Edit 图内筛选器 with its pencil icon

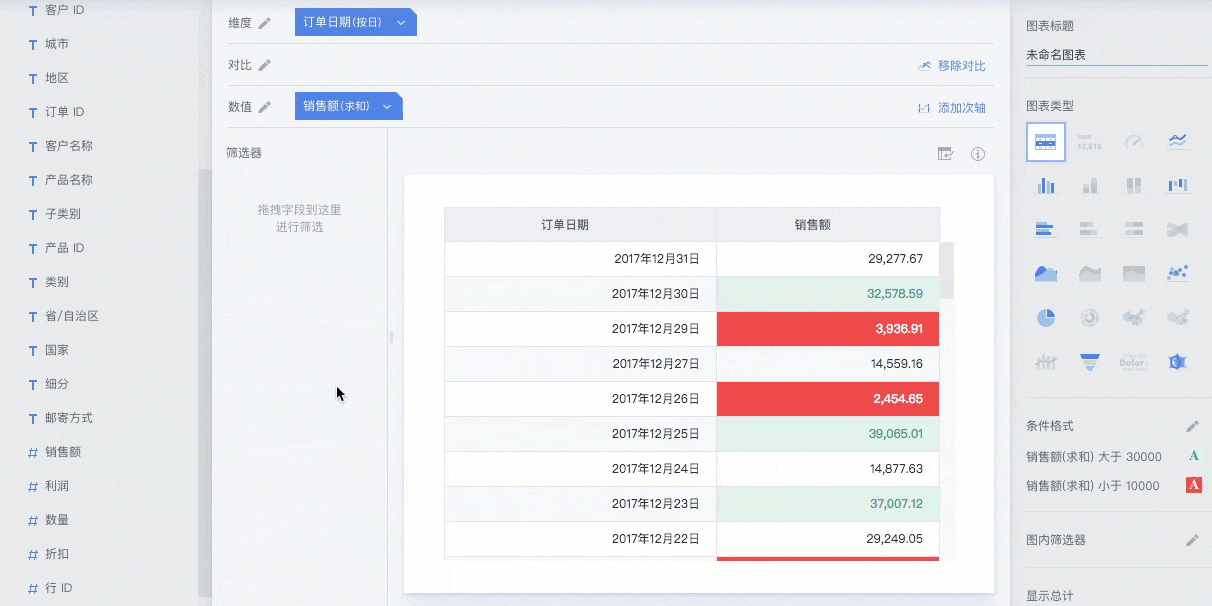click(1192, 540)
